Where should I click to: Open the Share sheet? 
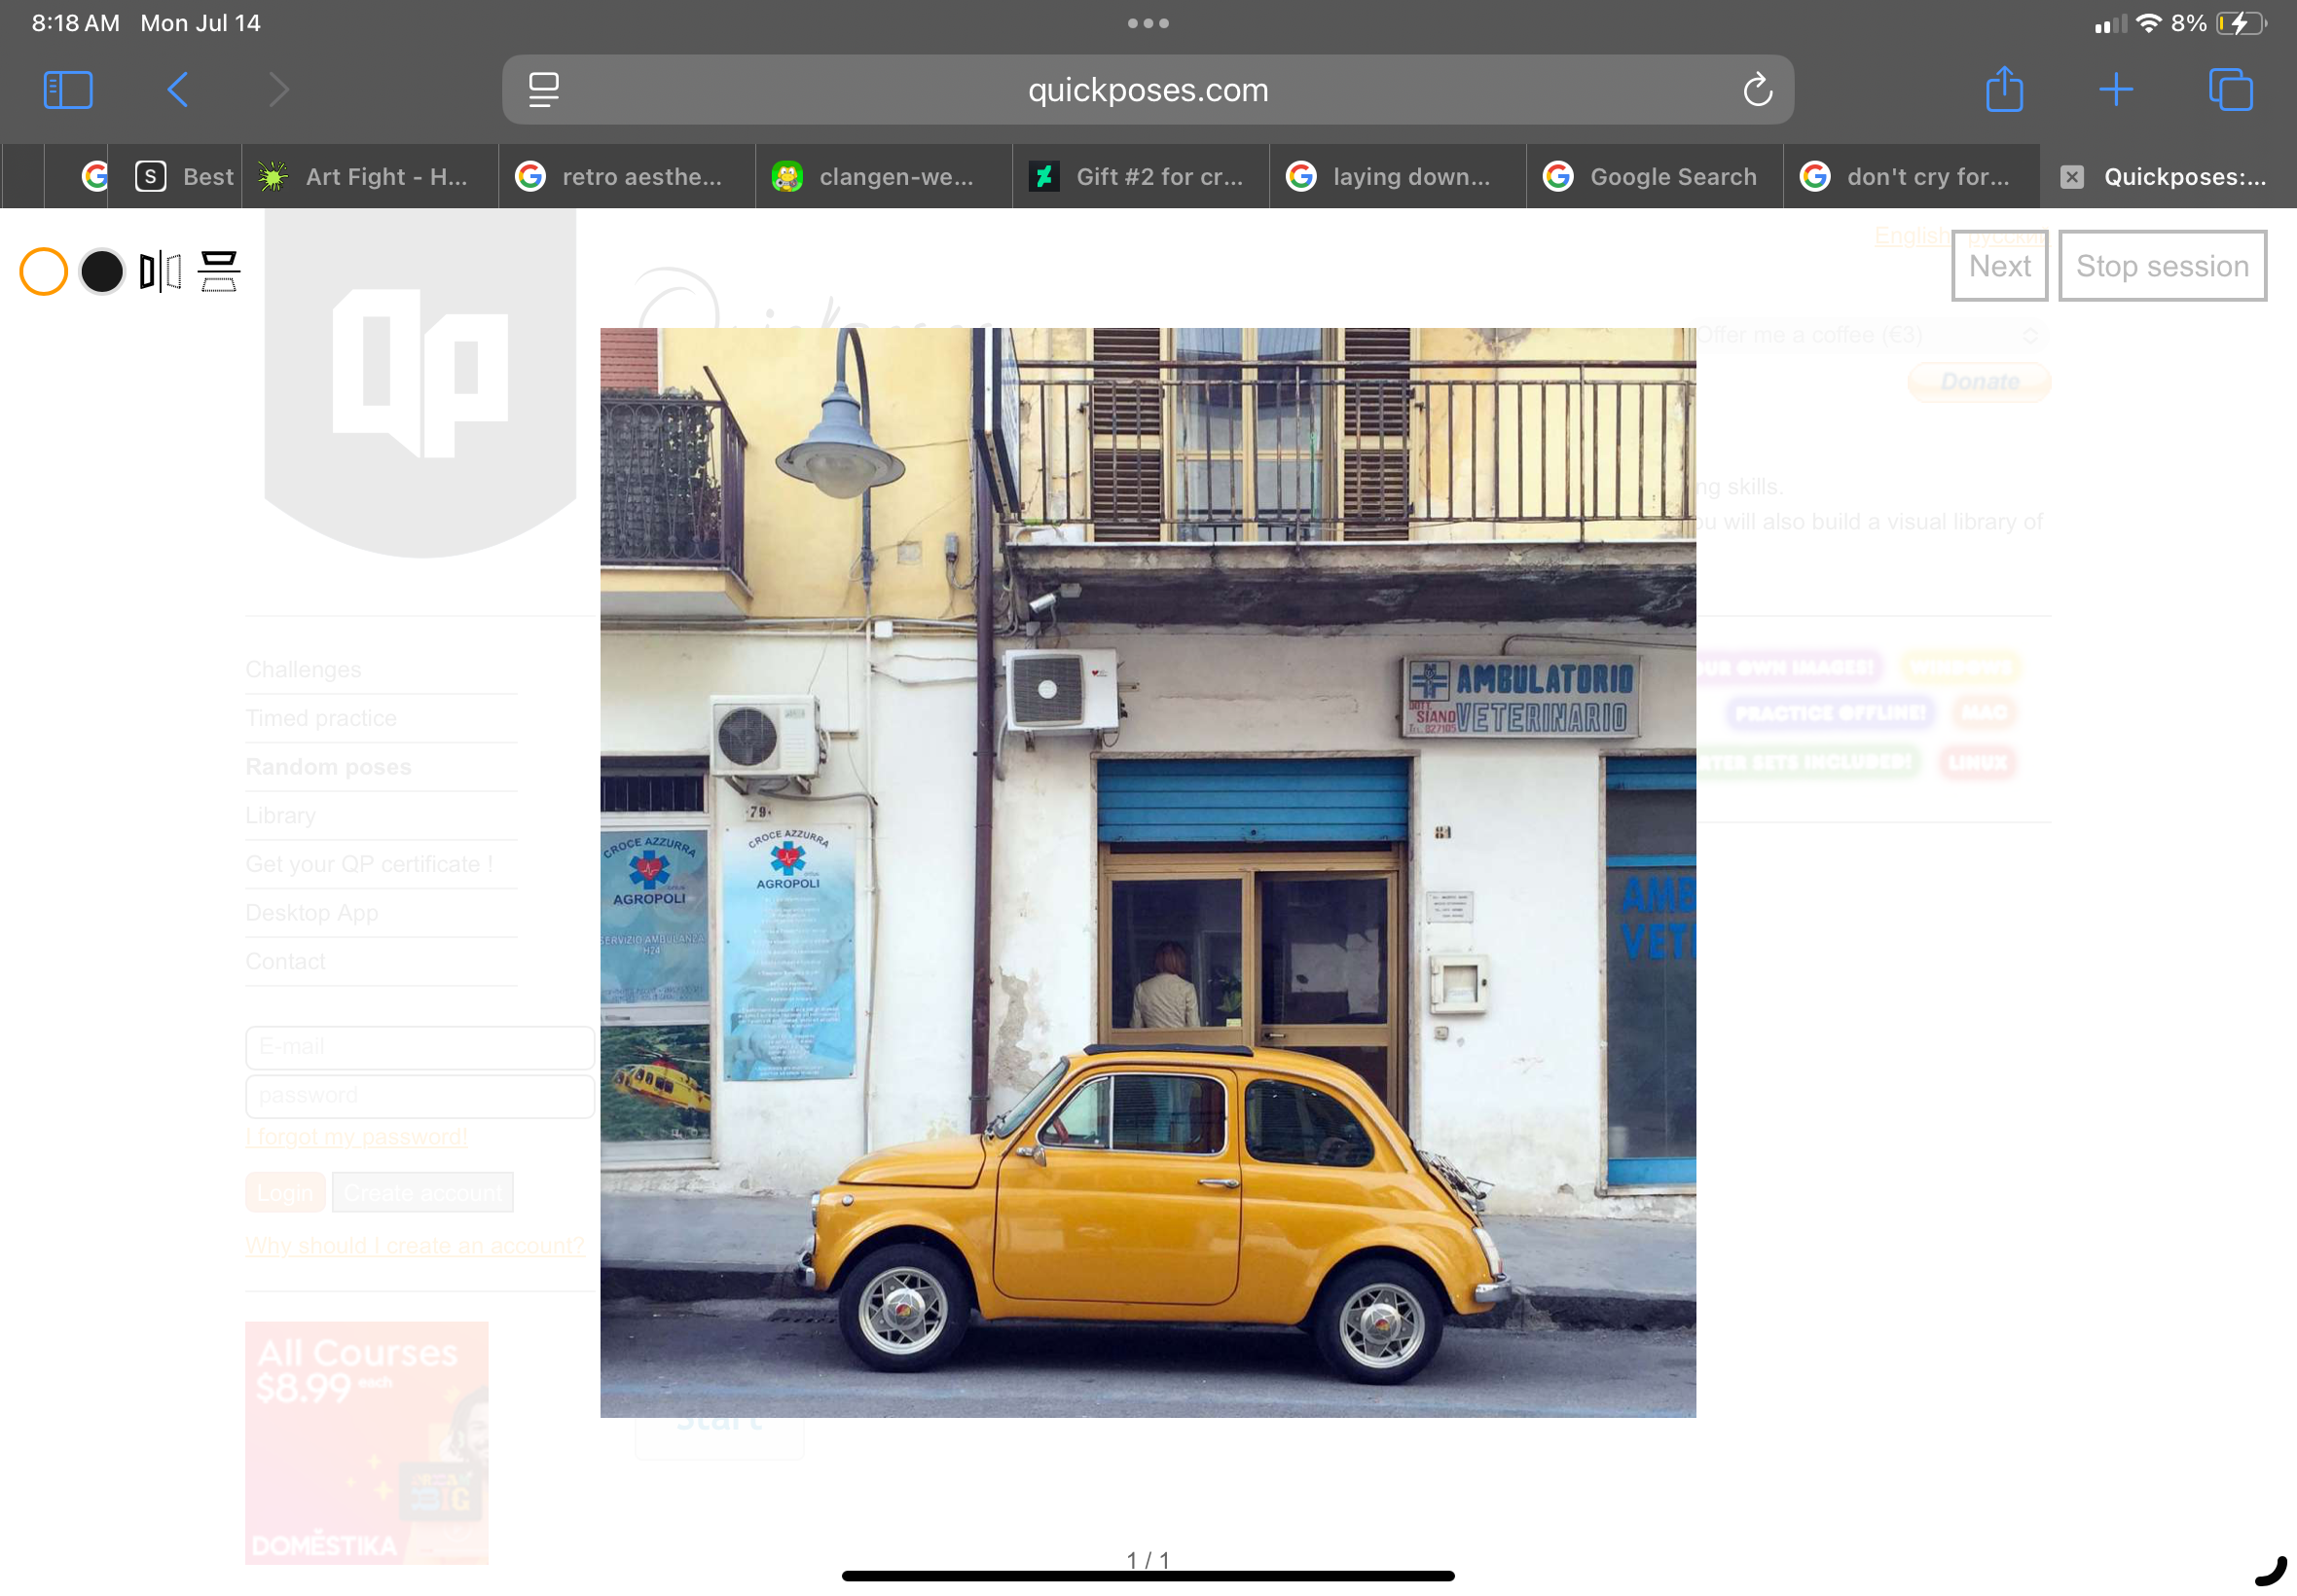[x=2003, y=90]
